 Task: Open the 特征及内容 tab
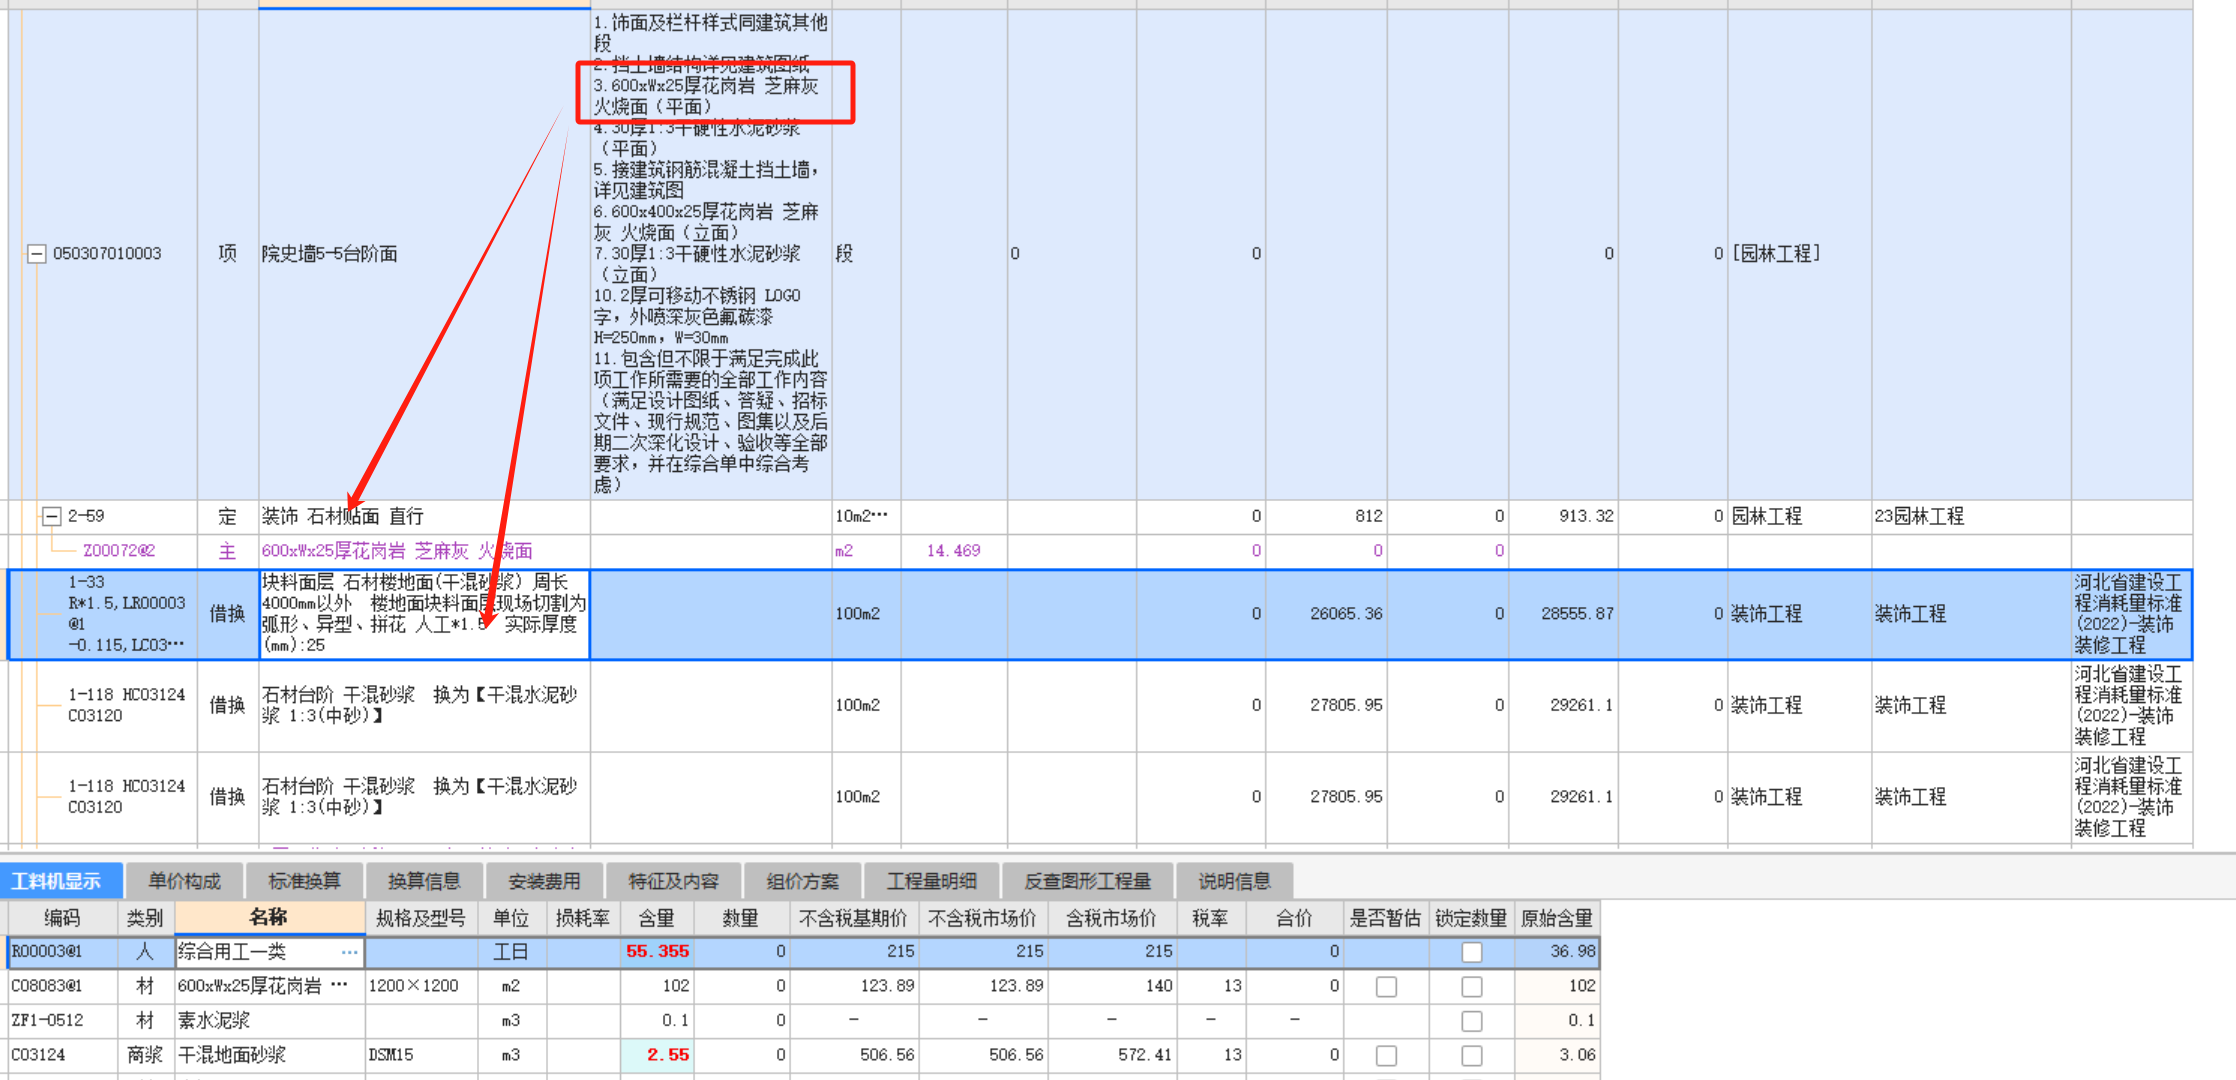click(673, 881)
